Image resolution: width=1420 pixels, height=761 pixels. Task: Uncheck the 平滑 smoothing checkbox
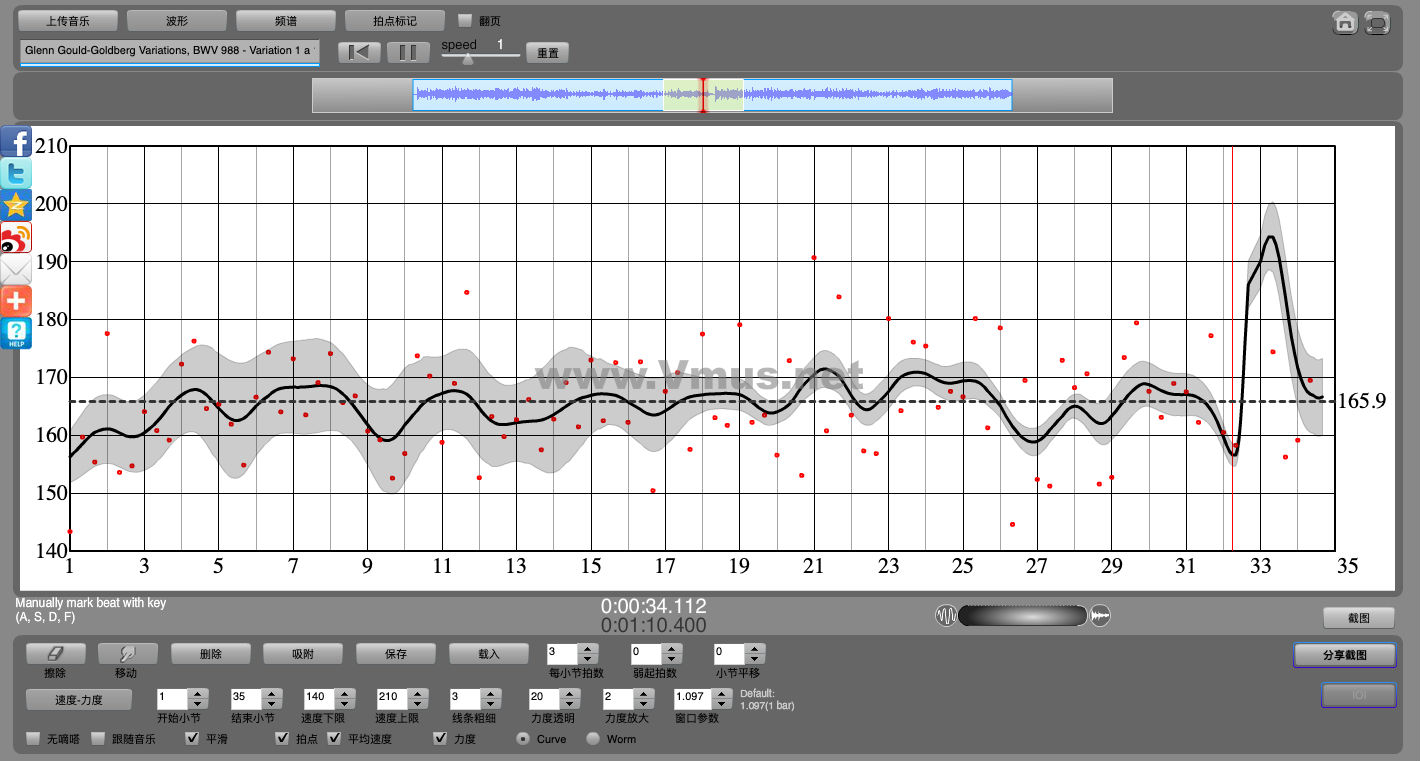coord(192,739)
